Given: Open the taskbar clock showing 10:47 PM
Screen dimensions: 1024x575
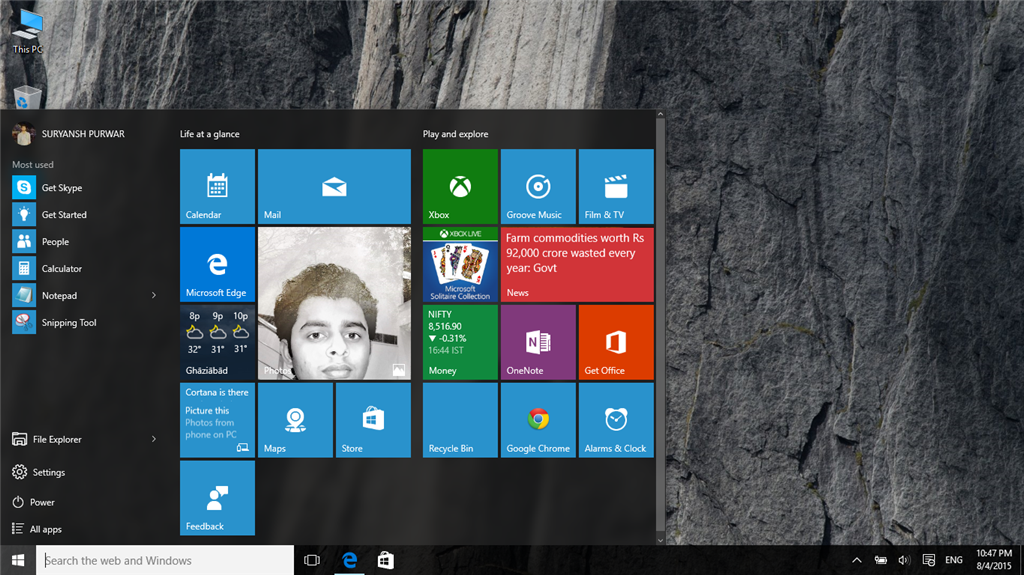Looking at the screenshot, I should coord(993,560).
